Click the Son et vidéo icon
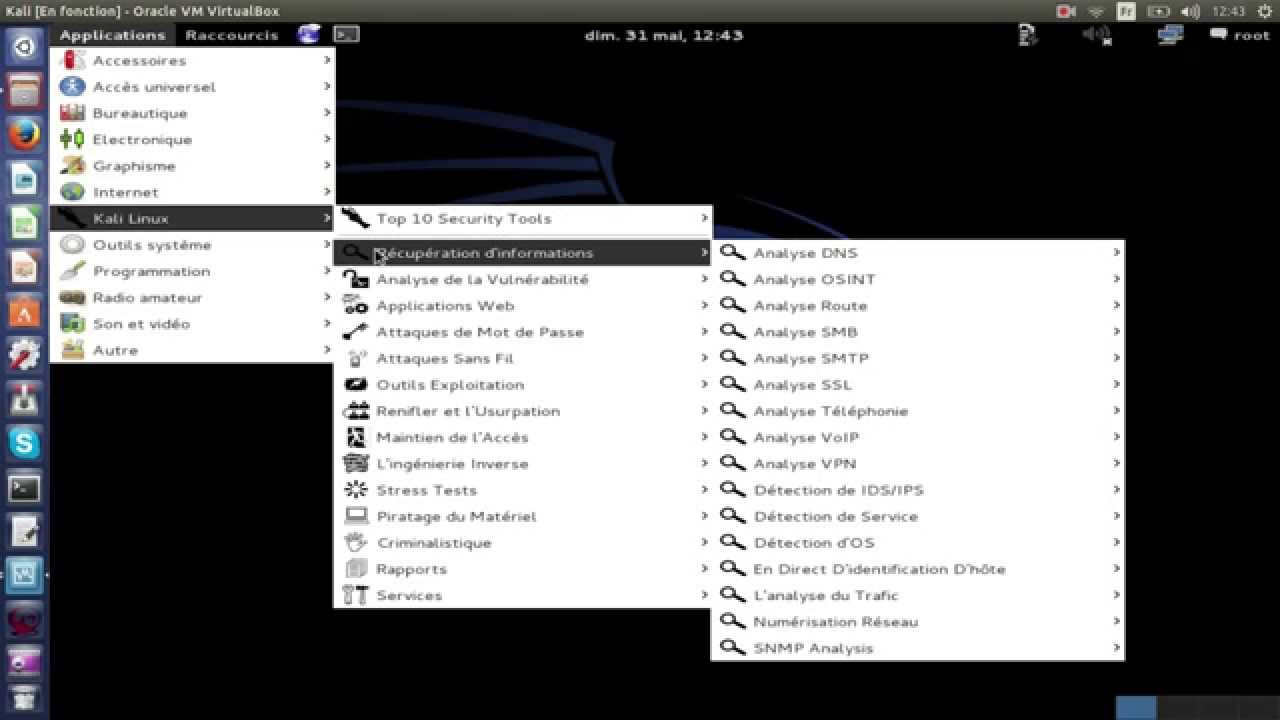 point(72,323)
